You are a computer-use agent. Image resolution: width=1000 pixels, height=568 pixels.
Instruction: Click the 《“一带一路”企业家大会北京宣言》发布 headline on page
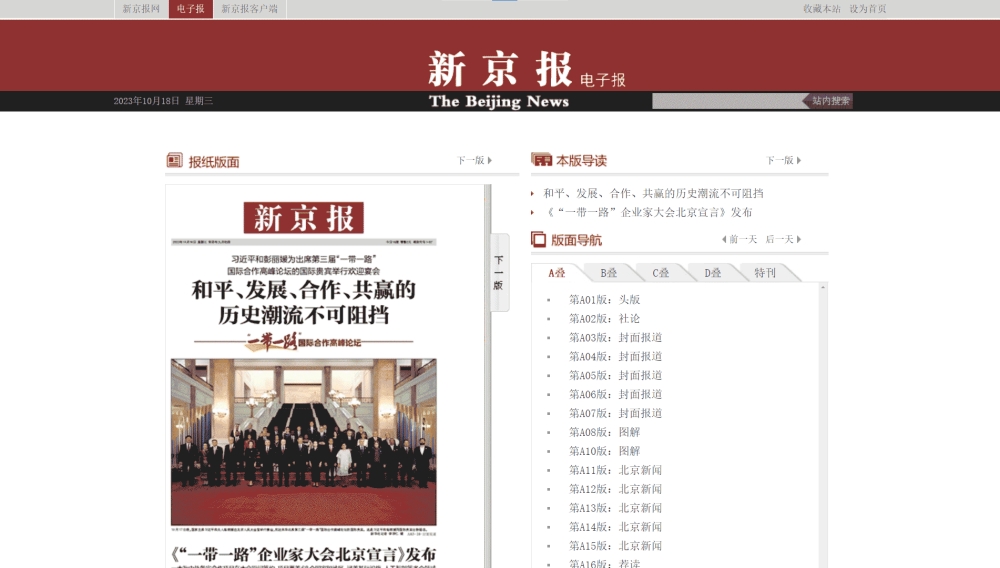click(x=304, y=554)
